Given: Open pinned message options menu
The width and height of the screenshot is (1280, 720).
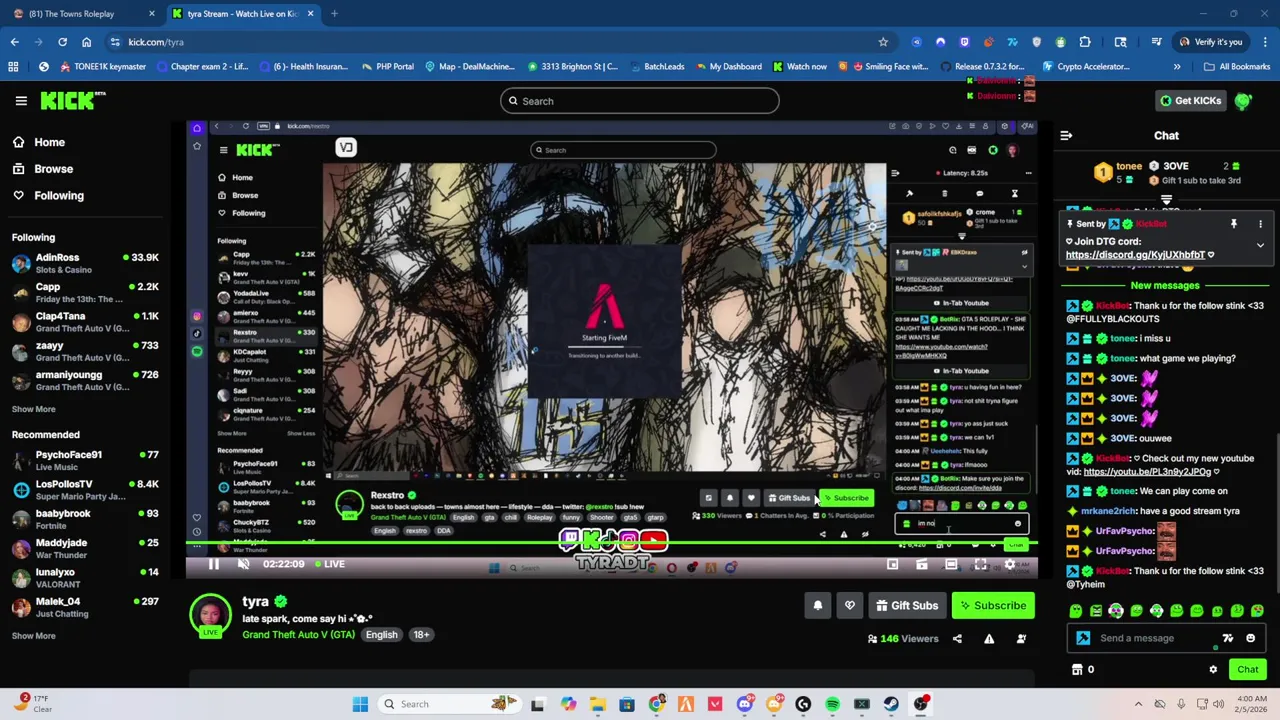Looking at the screenshot, I should pos(1260,224).
